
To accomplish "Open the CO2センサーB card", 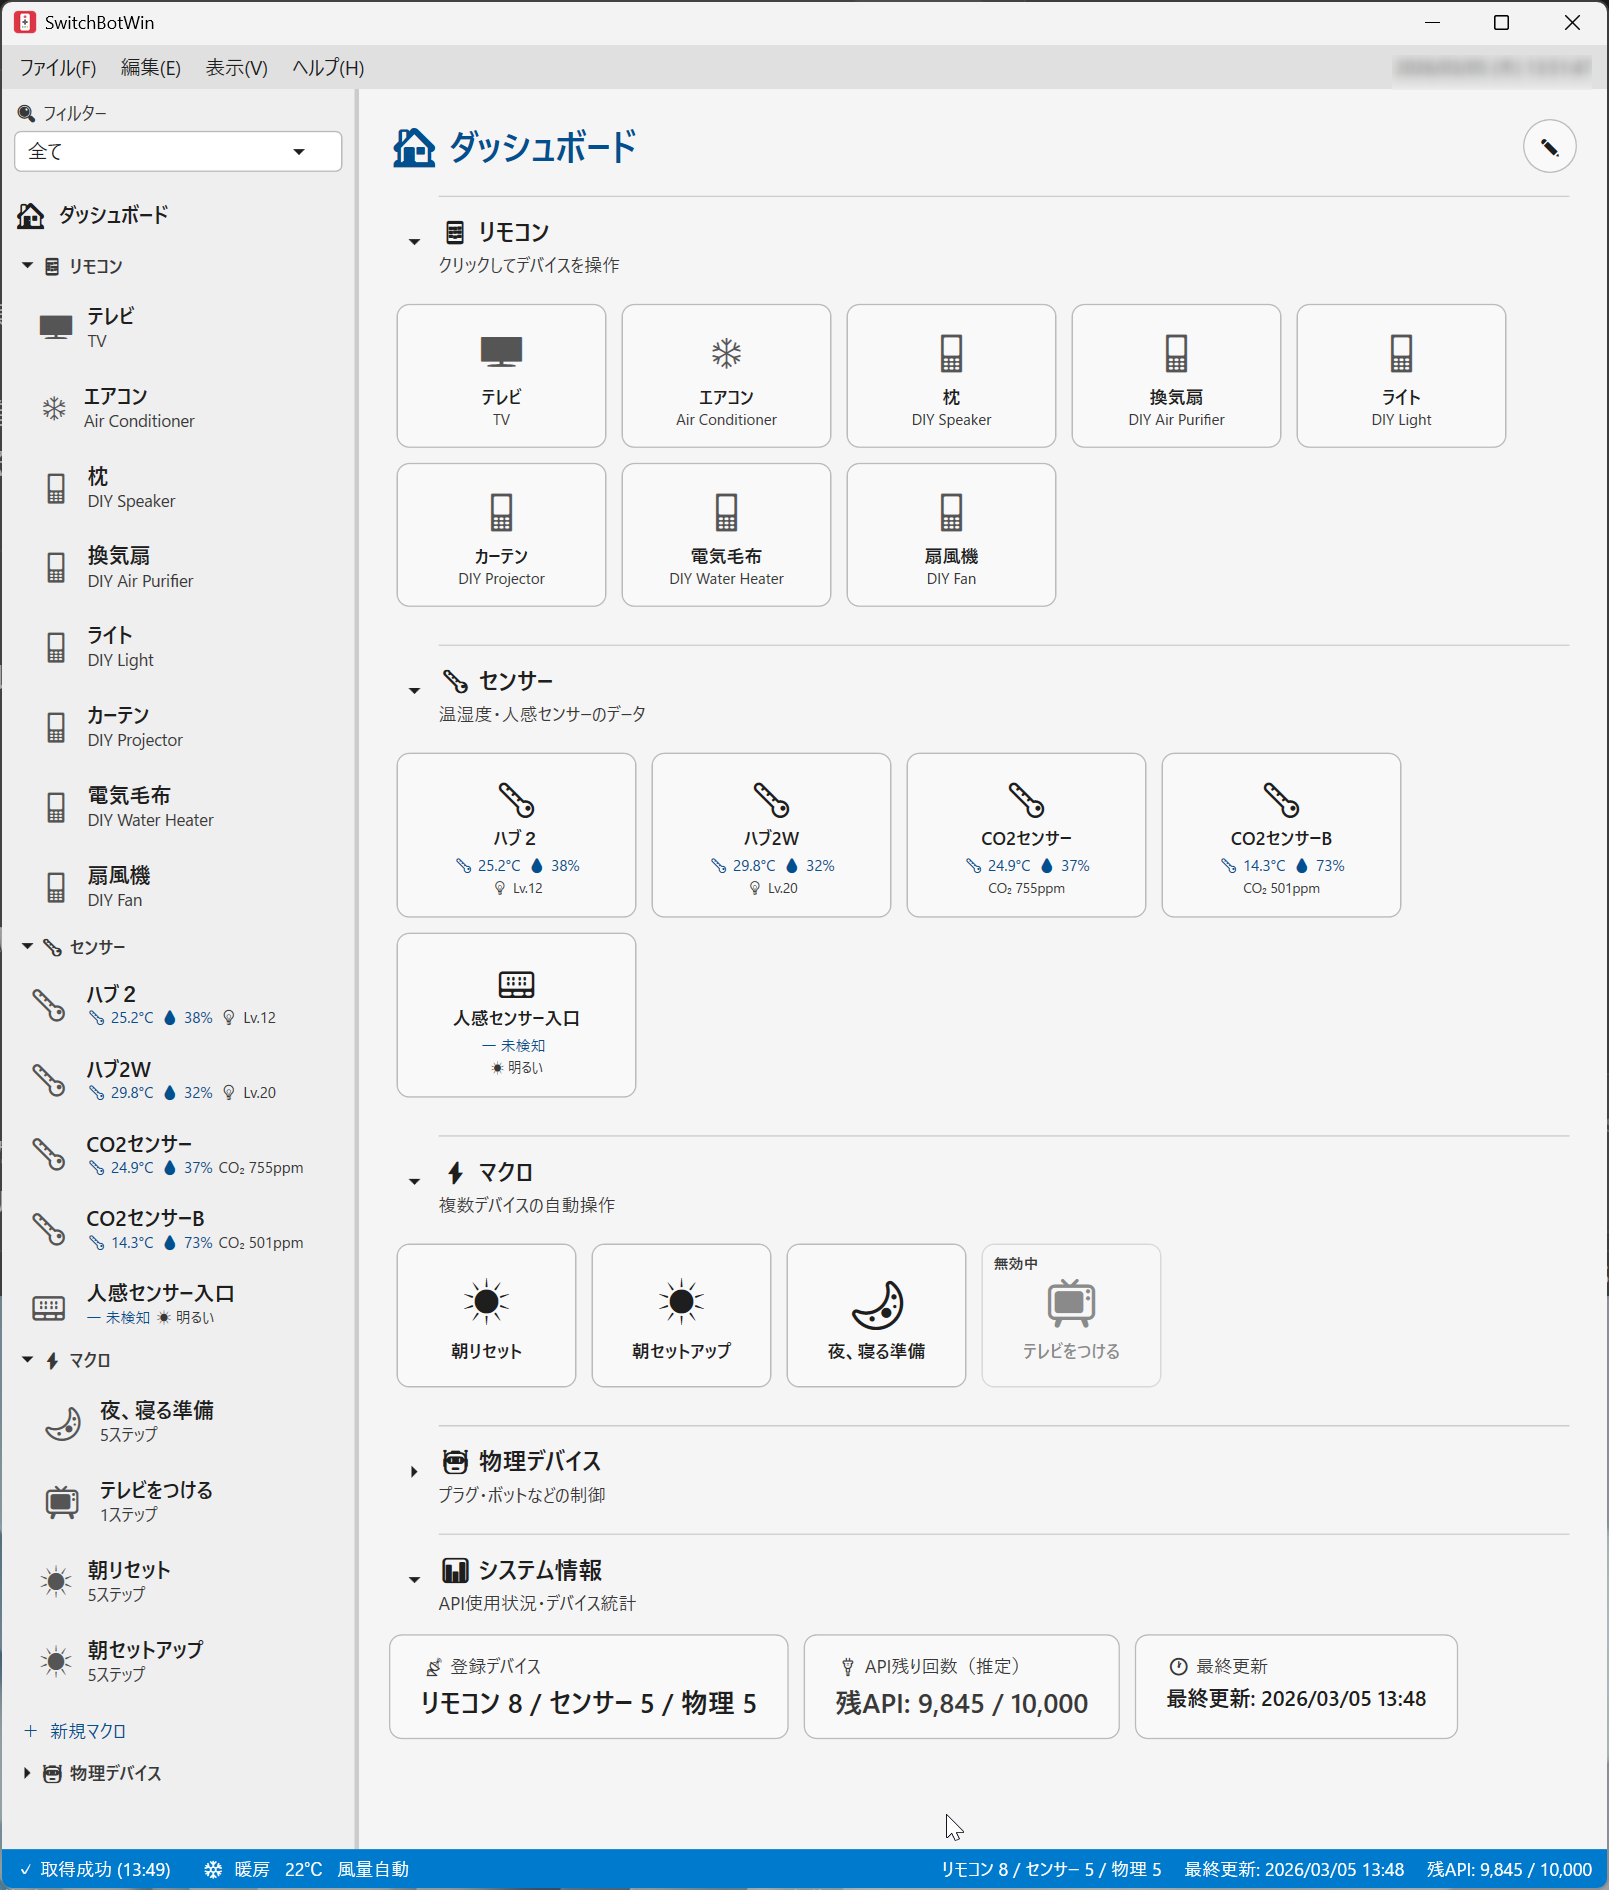I will point(1281,835).
